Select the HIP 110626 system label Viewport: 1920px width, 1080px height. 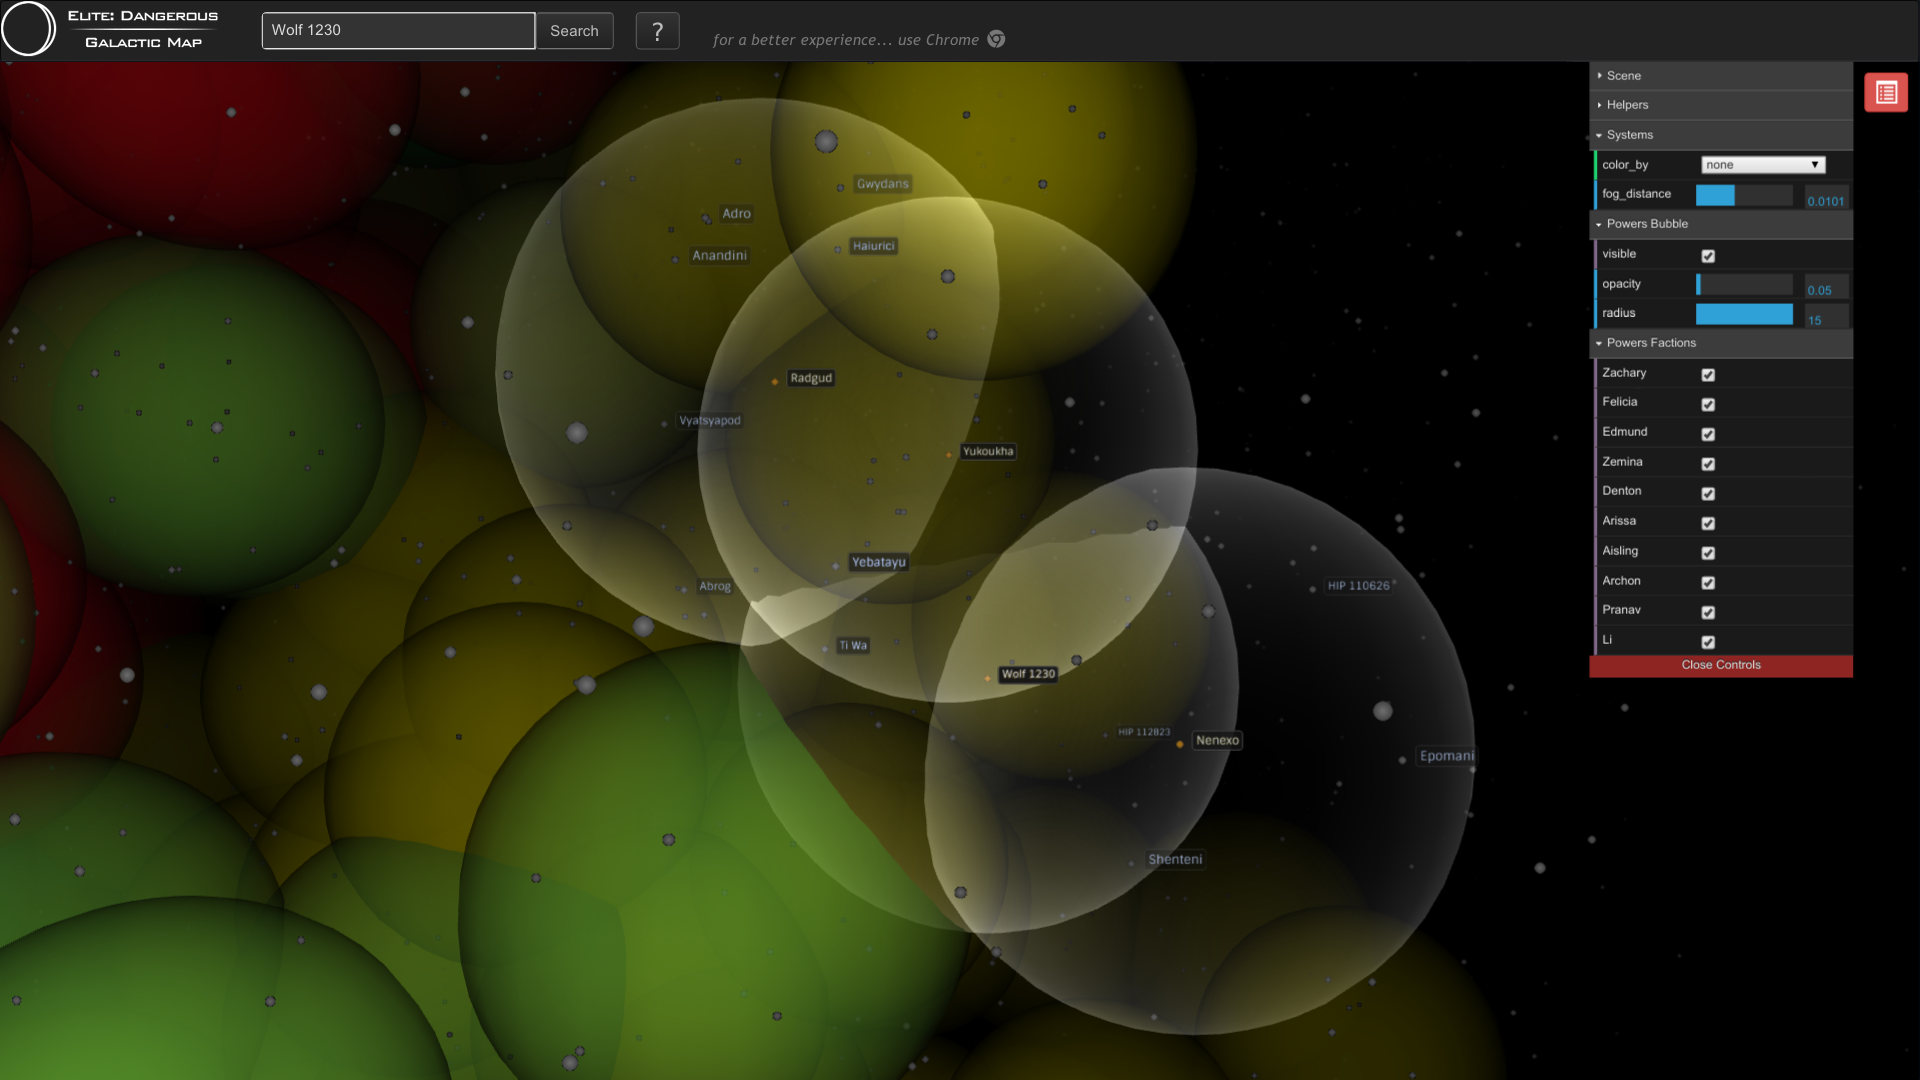click(x=1358, y=586)
